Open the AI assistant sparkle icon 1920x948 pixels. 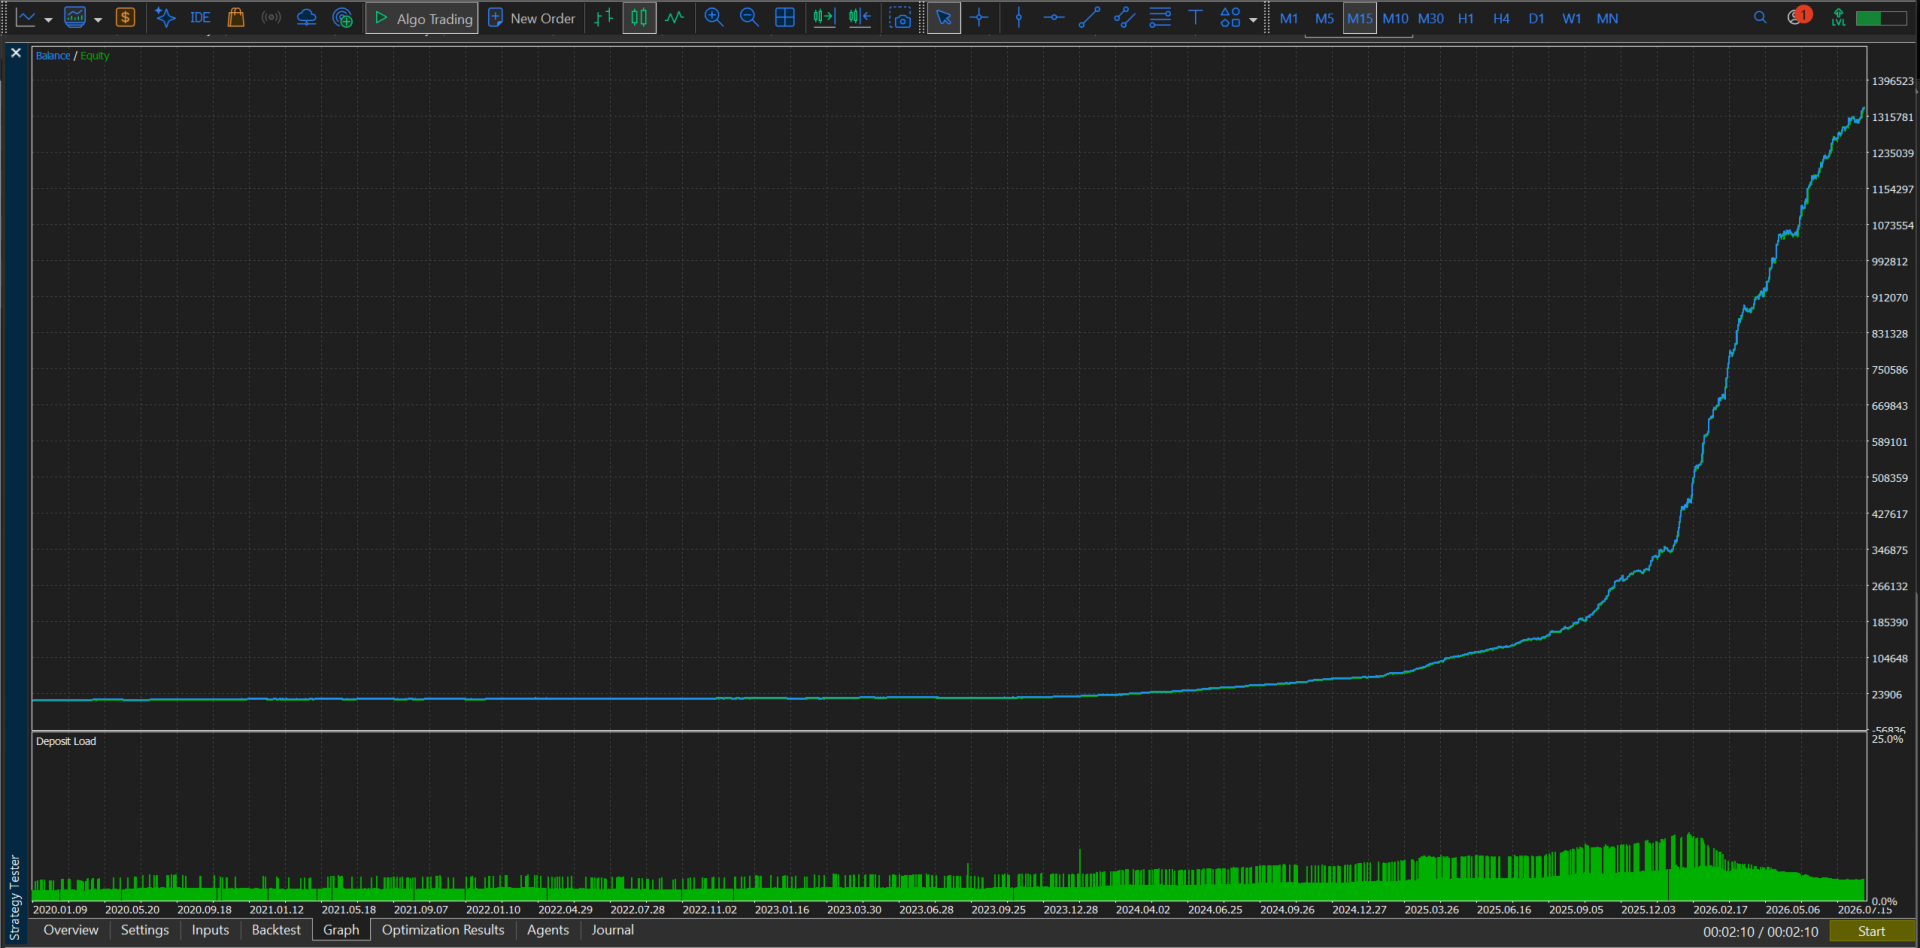(165, 18)
